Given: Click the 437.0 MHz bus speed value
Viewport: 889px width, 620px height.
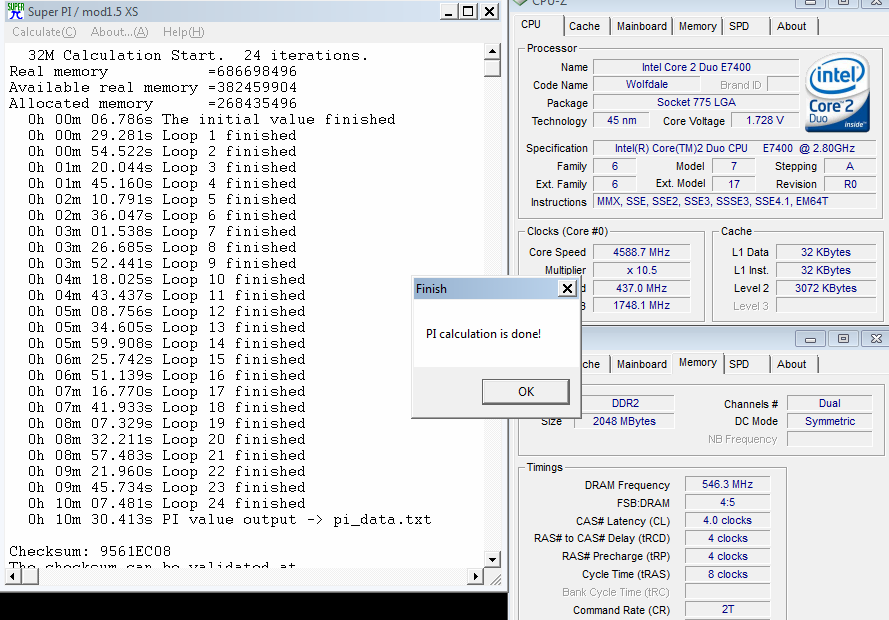Looking at the screenshot, I should [641, 288].
